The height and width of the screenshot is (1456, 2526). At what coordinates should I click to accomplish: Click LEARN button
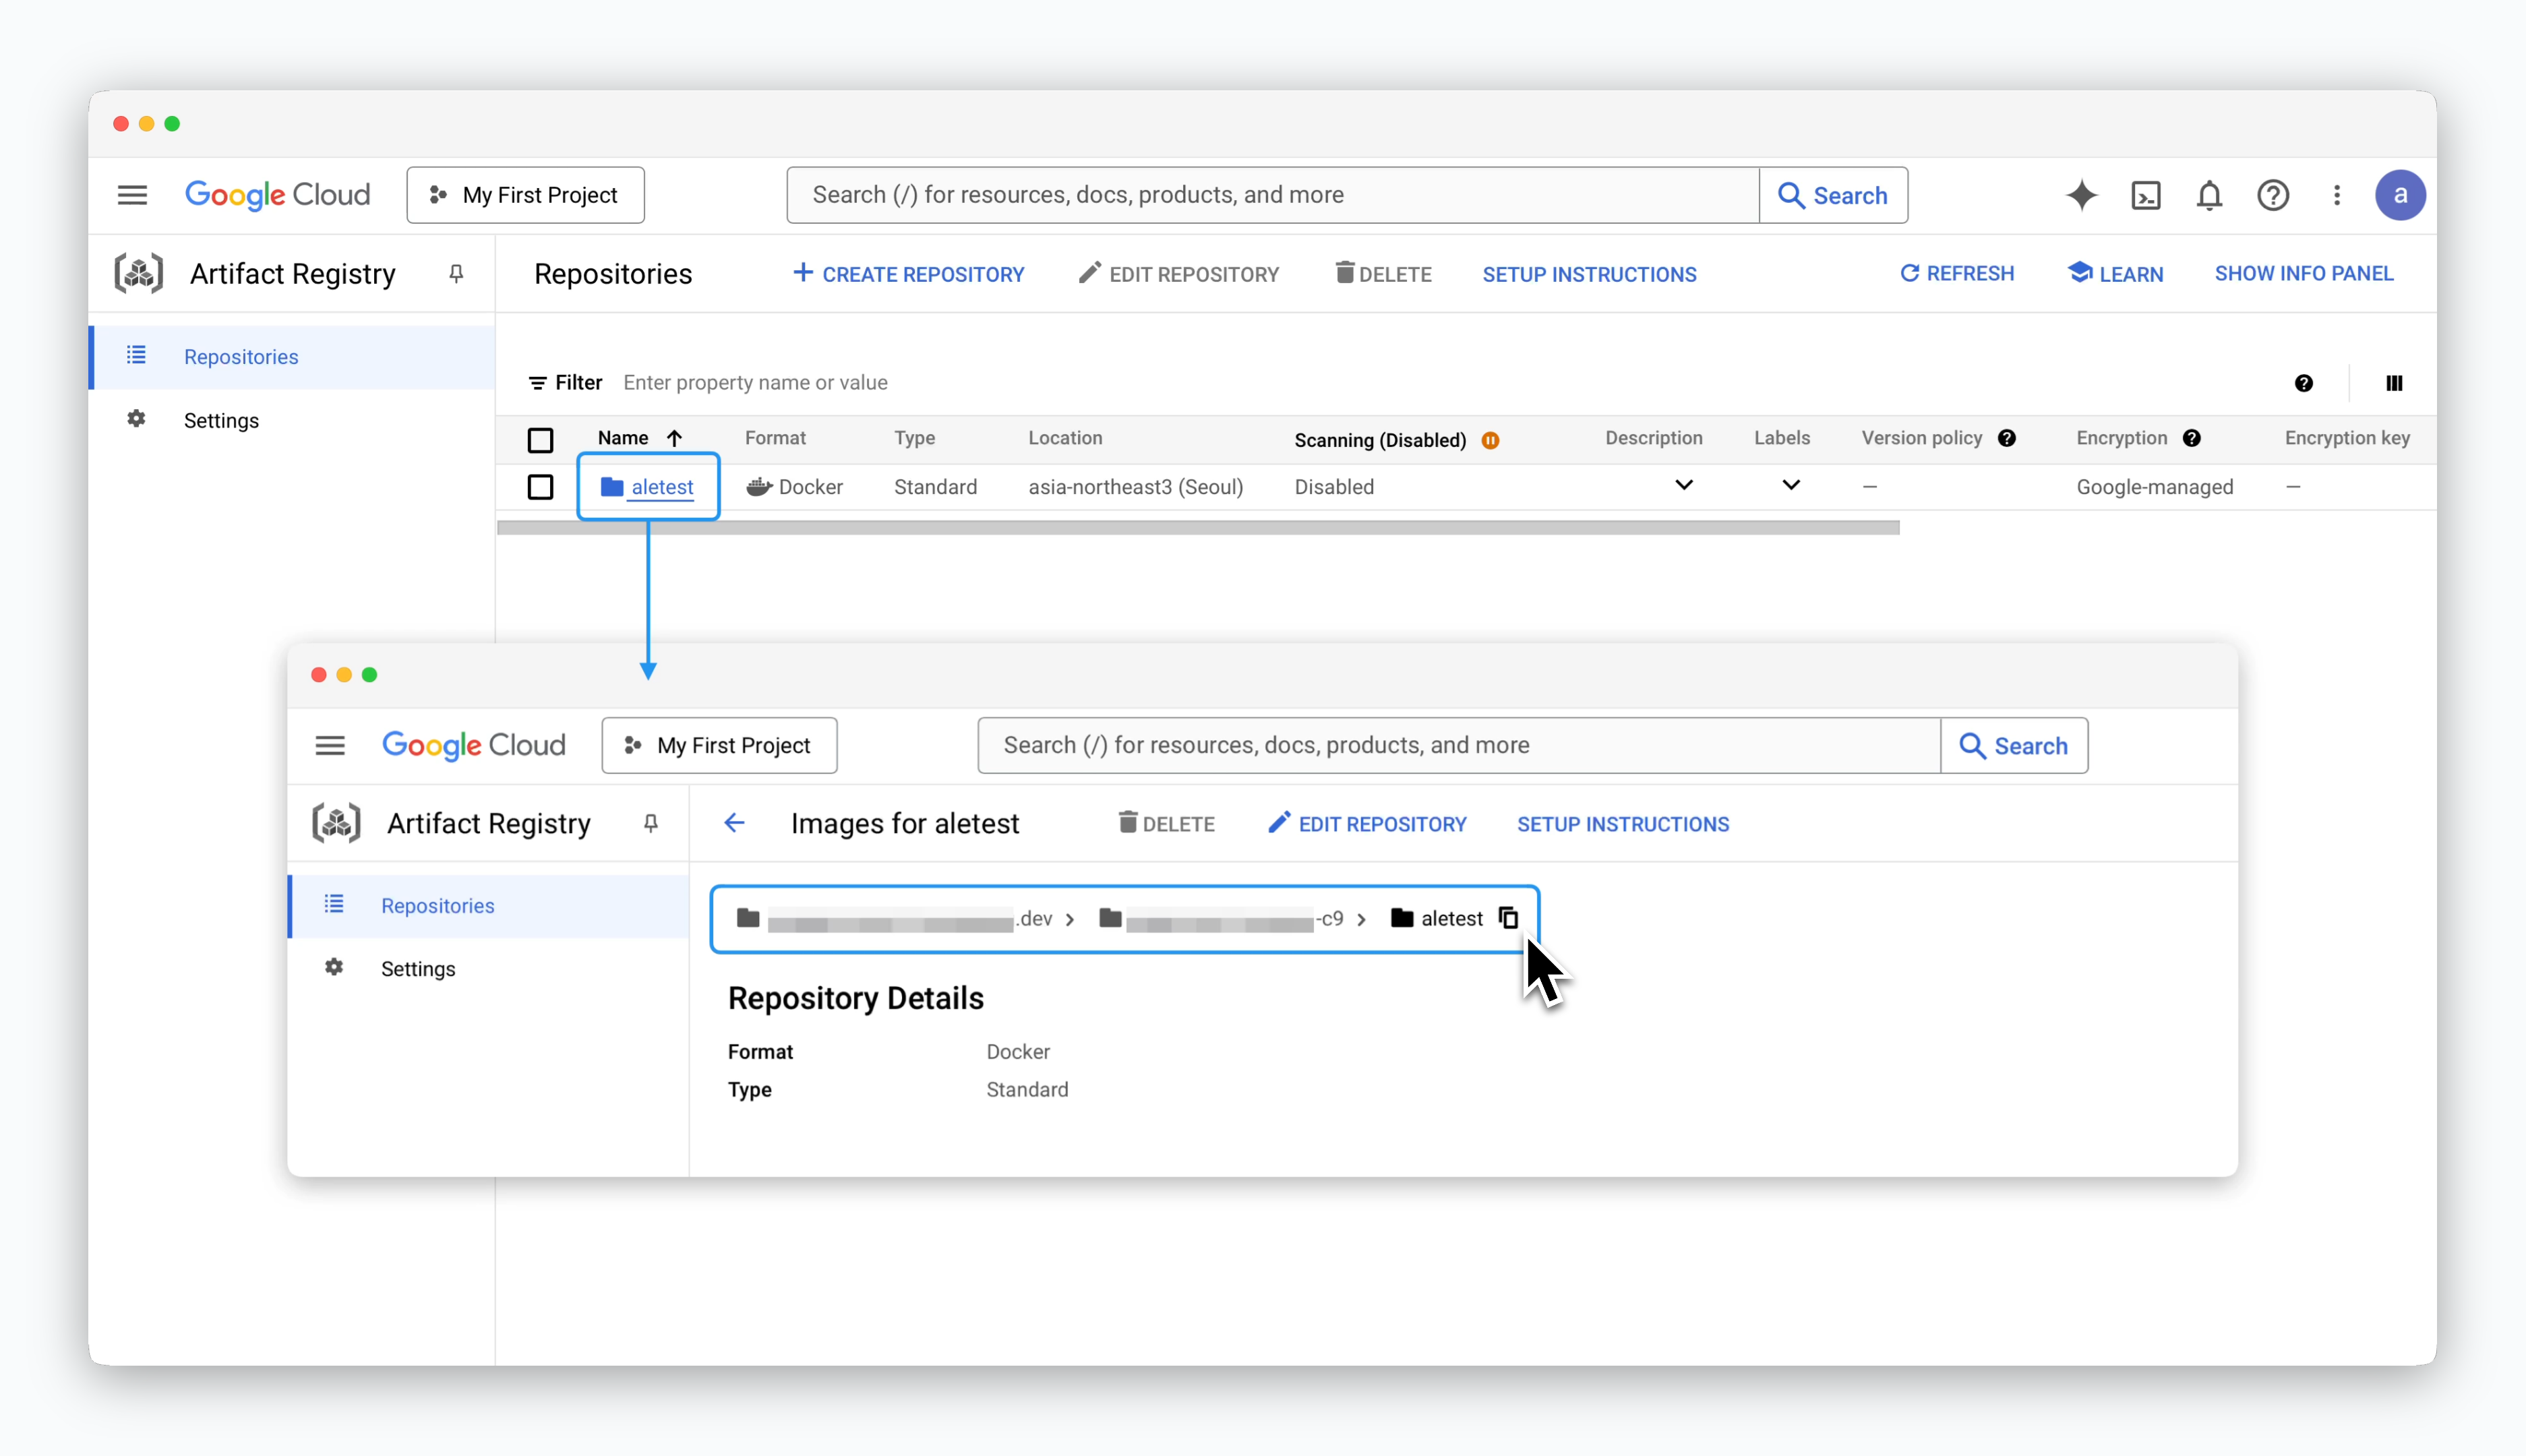[2116, 273]
